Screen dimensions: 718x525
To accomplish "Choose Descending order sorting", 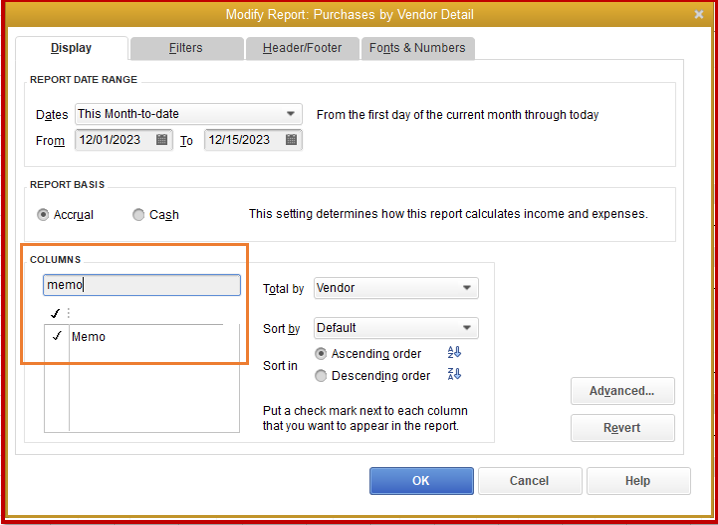I will pyautogui.click(x=321, y=376).
